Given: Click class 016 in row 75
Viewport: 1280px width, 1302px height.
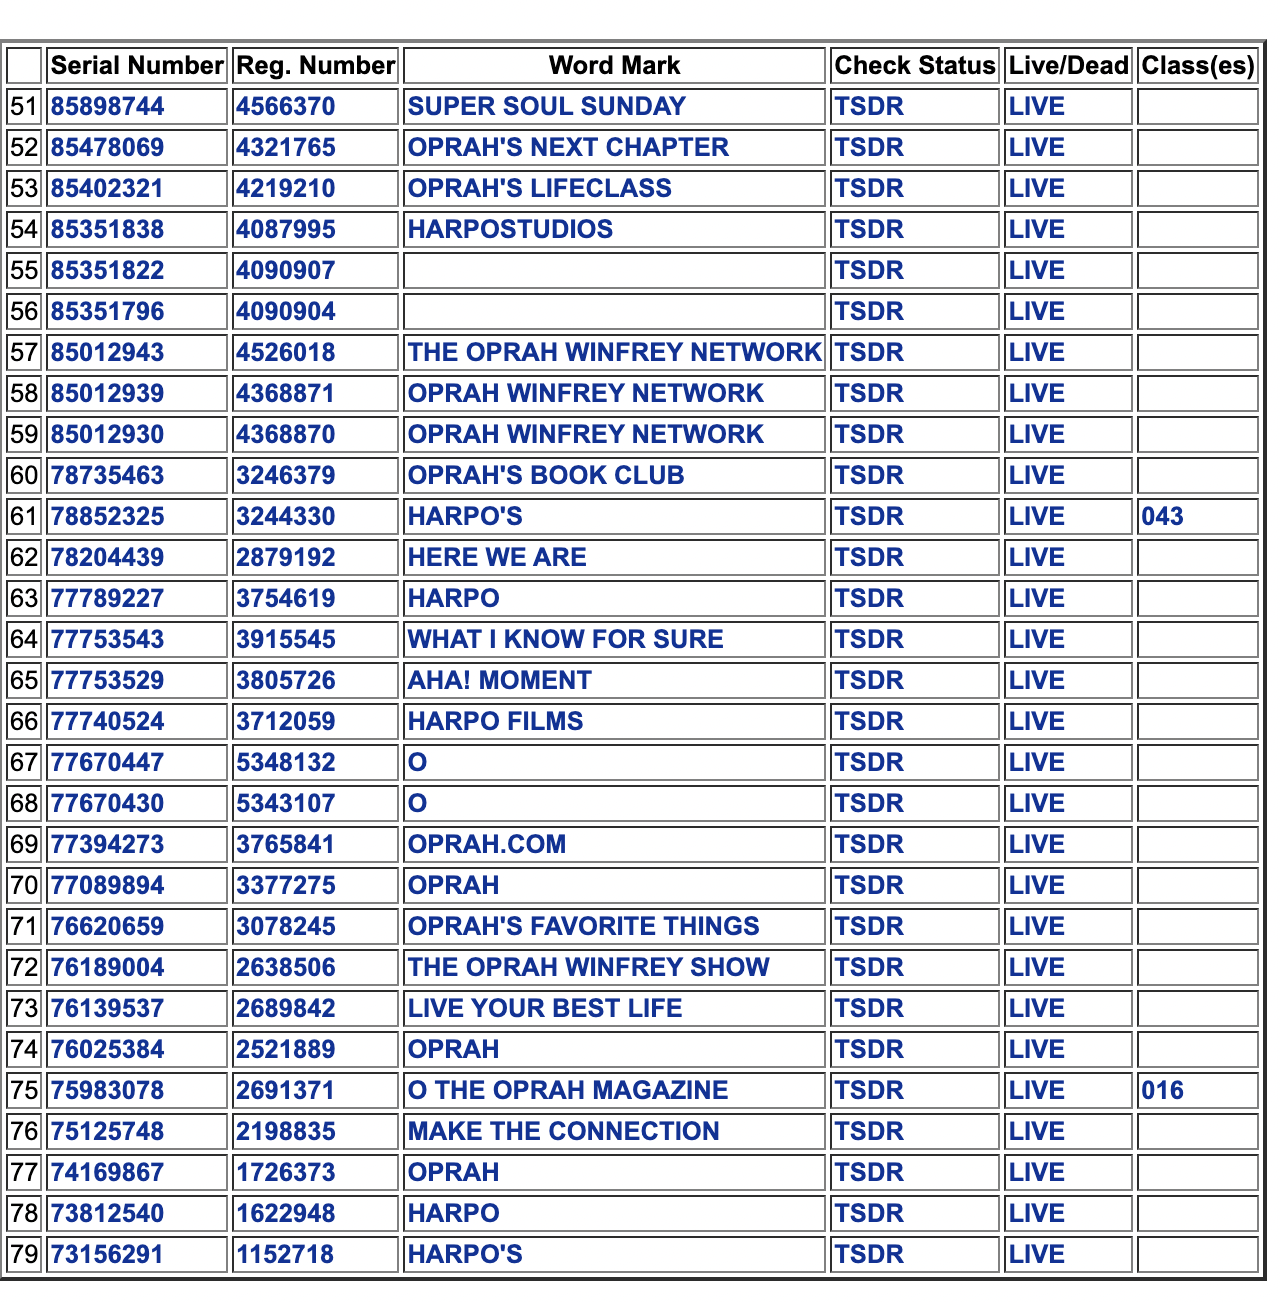Looking at the screenshot, I should click(x=1162, y=1091).
